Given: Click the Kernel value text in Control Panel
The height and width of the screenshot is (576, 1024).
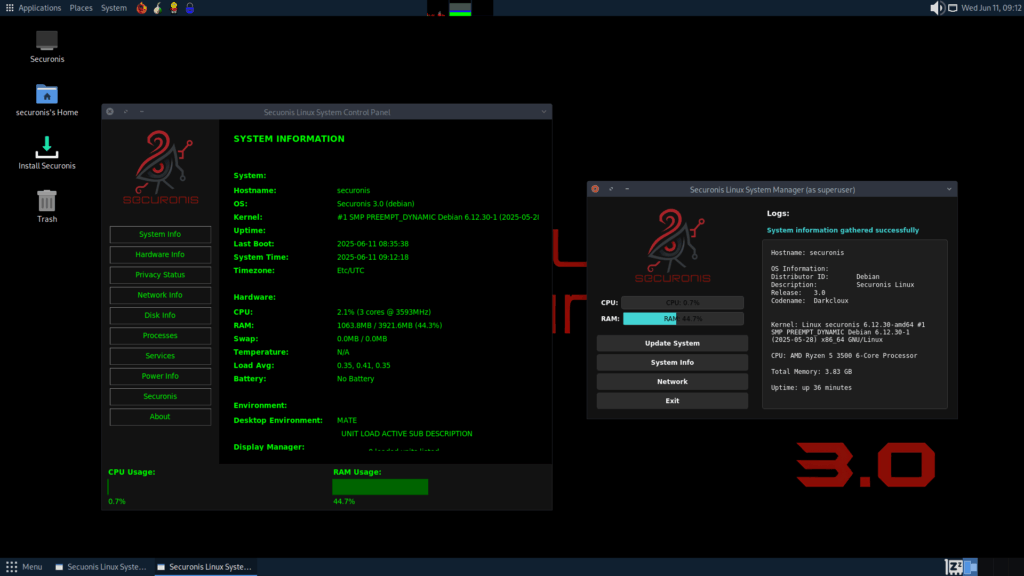Looking at the screenshot, I should click(438, 217).
